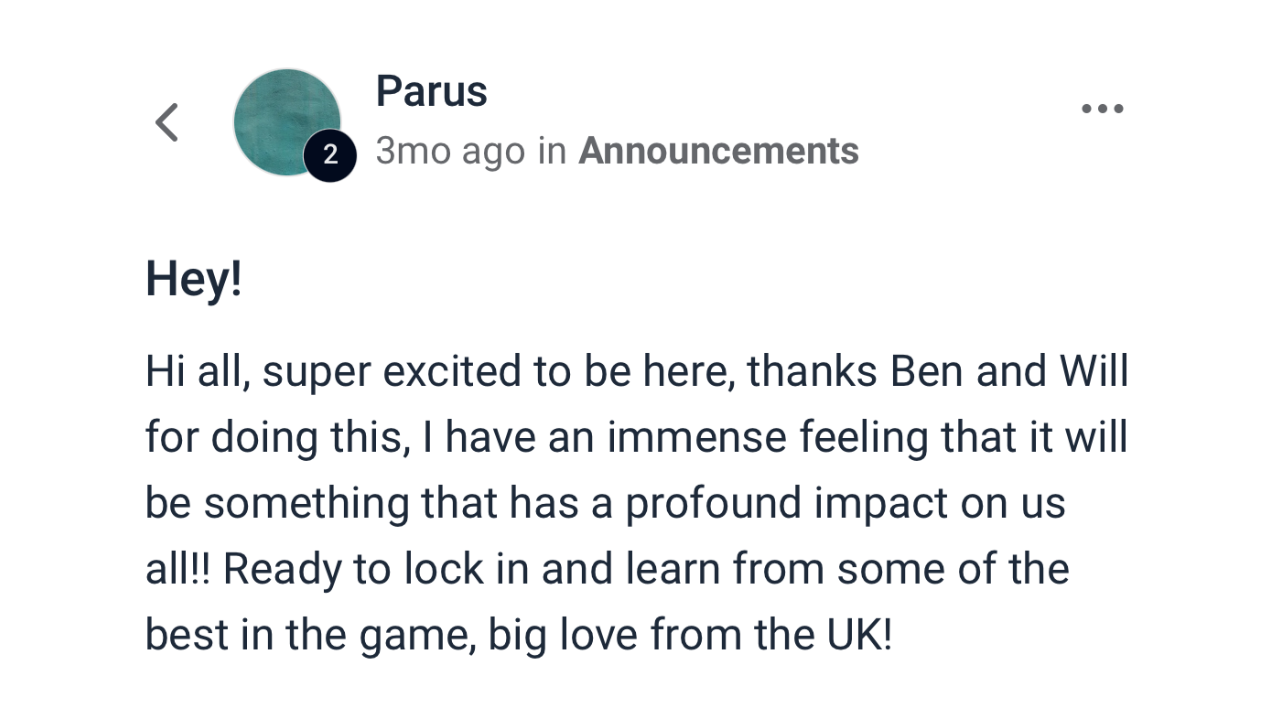
Task: Go back using the left chevron arrow
Action: pyautogui.click(x=167, y=122)
